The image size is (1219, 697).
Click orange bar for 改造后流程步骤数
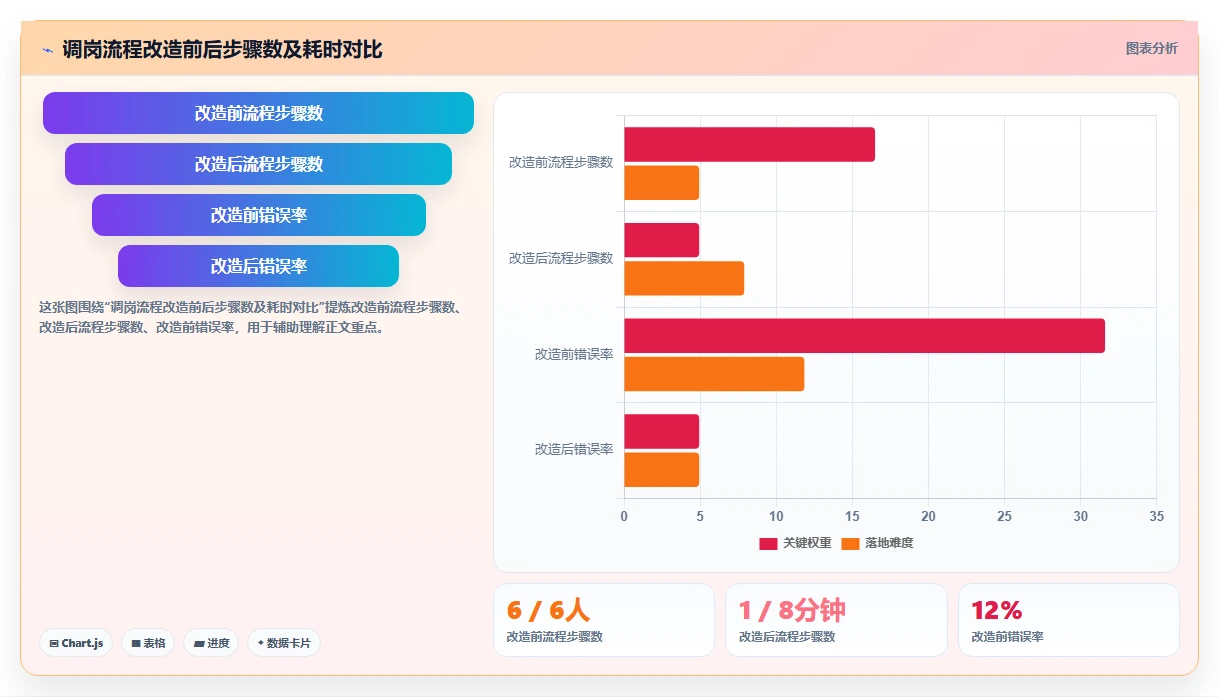pyautogui.click(x=684, y=278)
